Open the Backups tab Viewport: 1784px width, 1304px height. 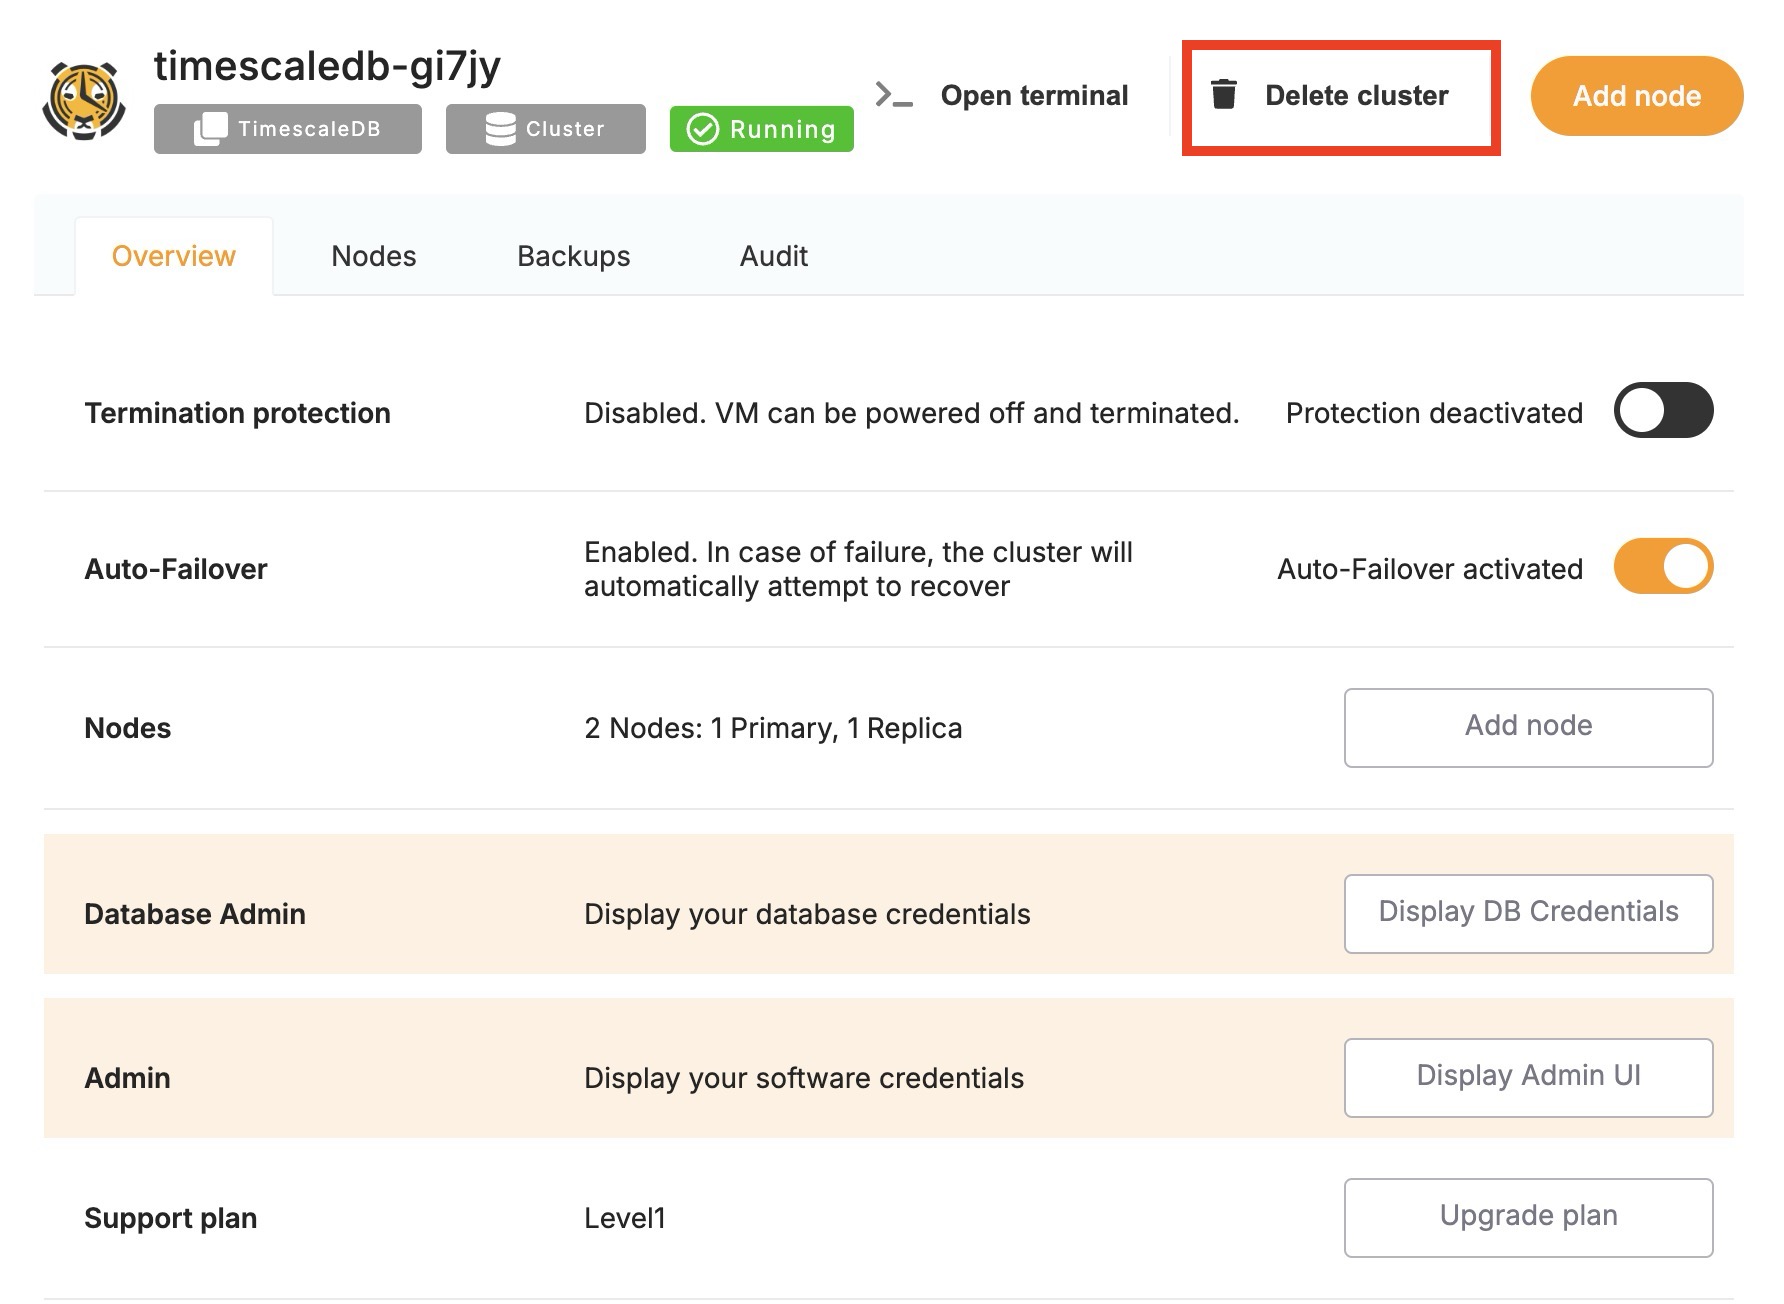(573, 256)
